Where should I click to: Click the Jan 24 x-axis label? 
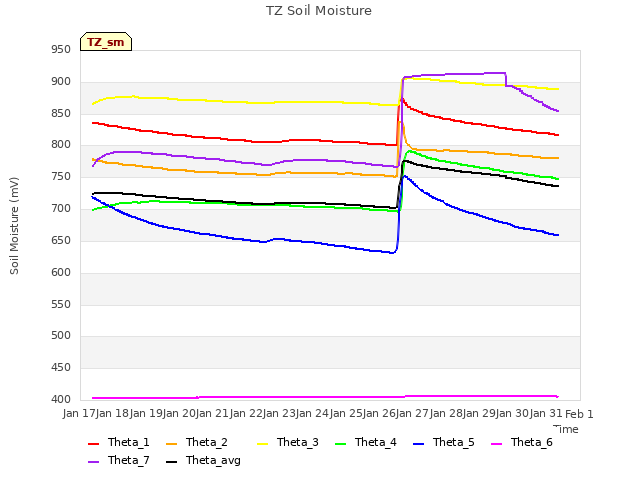312,414
